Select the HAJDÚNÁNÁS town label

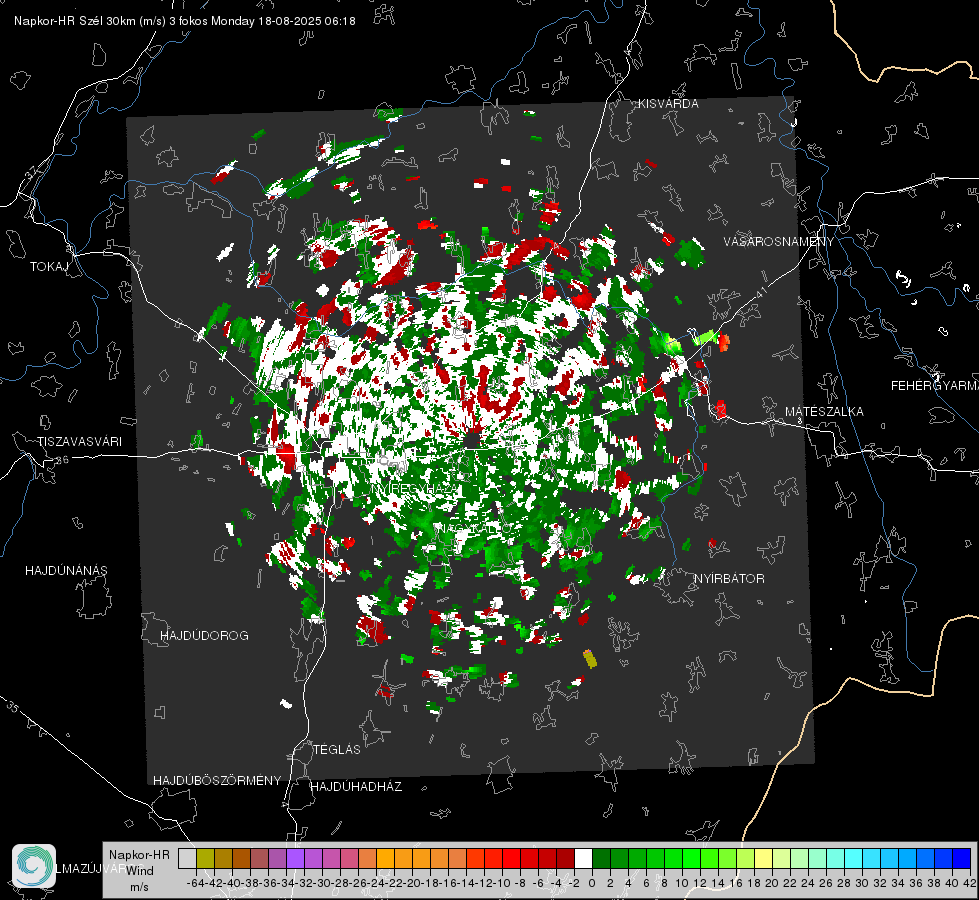(66, 571)
